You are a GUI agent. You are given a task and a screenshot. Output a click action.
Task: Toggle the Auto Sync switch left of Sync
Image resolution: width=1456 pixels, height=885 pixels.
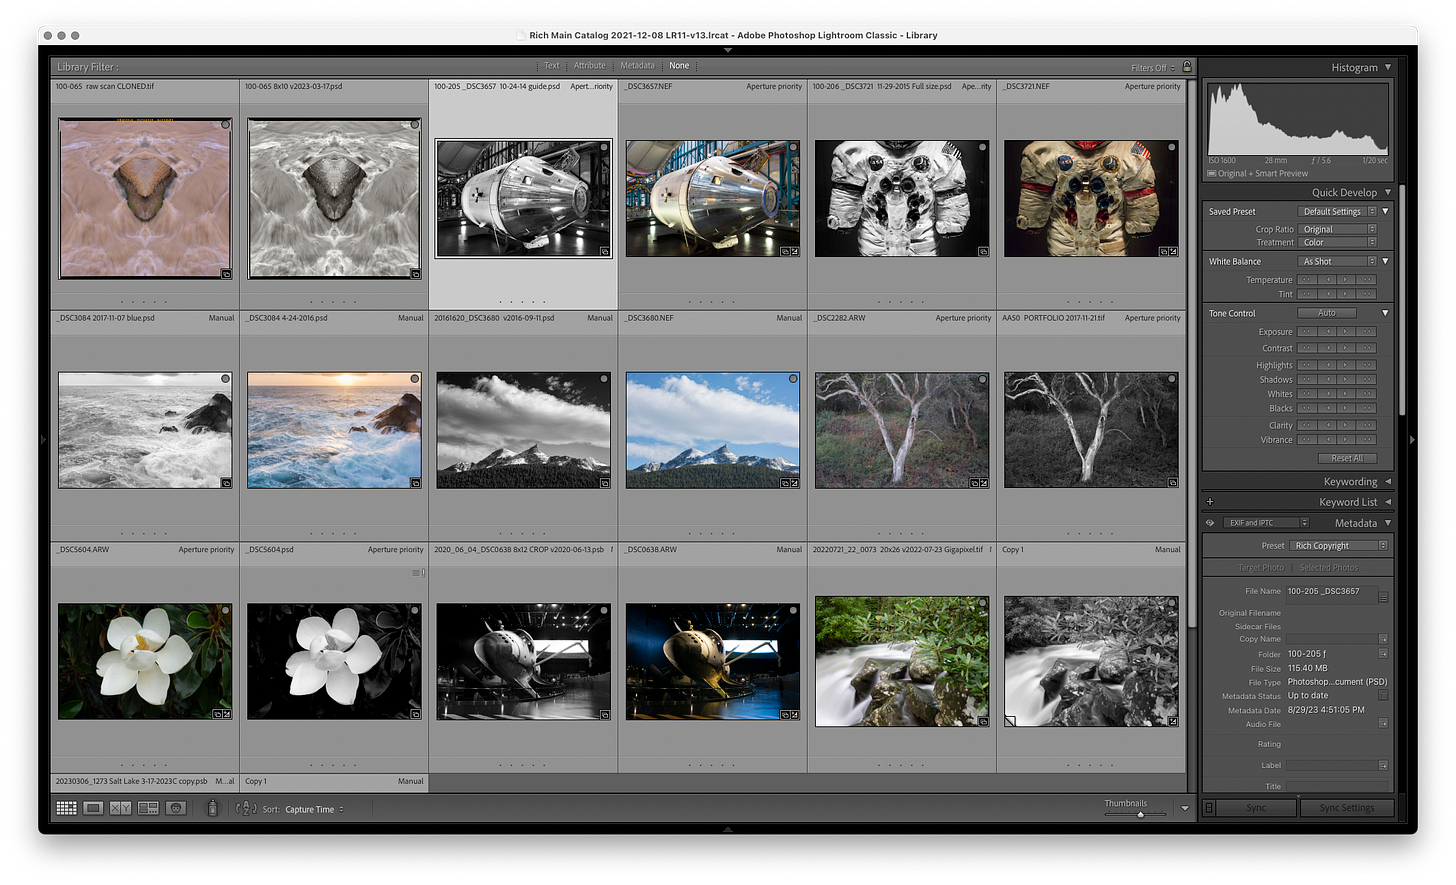[1209, 808]
